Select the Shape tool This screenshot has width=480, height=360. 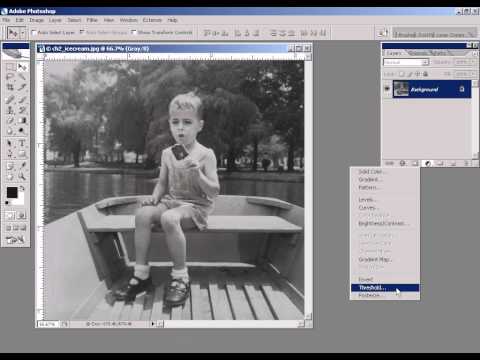22,154
